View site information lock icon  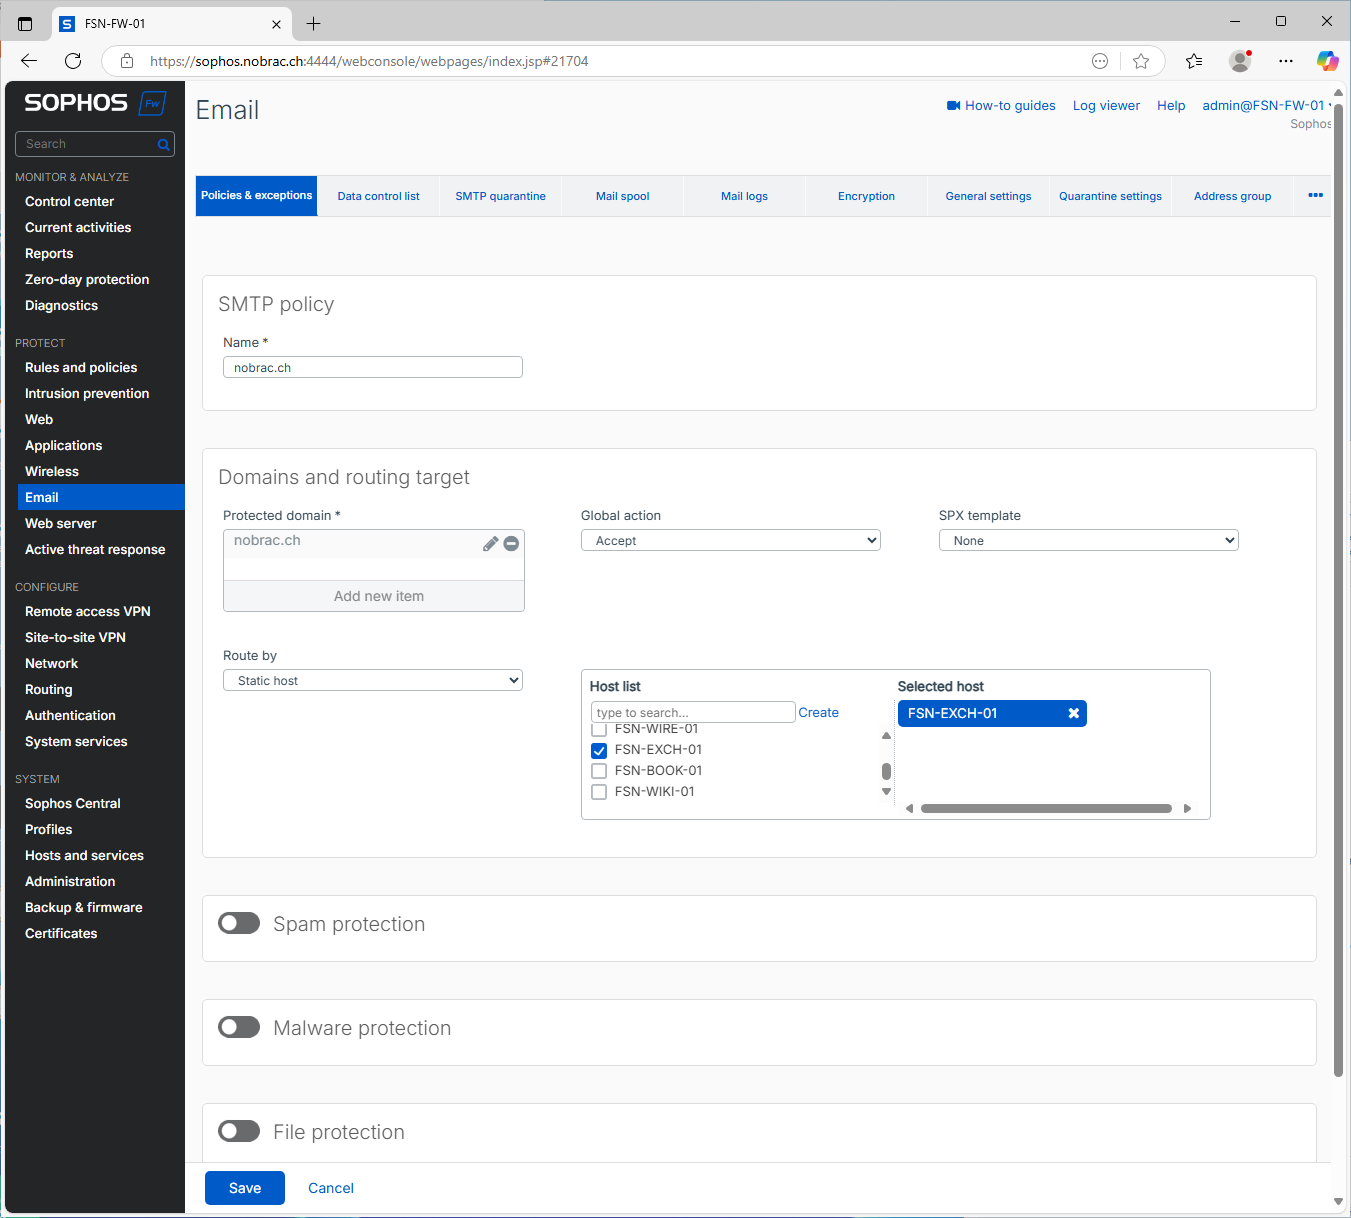(x=127, y=61)
